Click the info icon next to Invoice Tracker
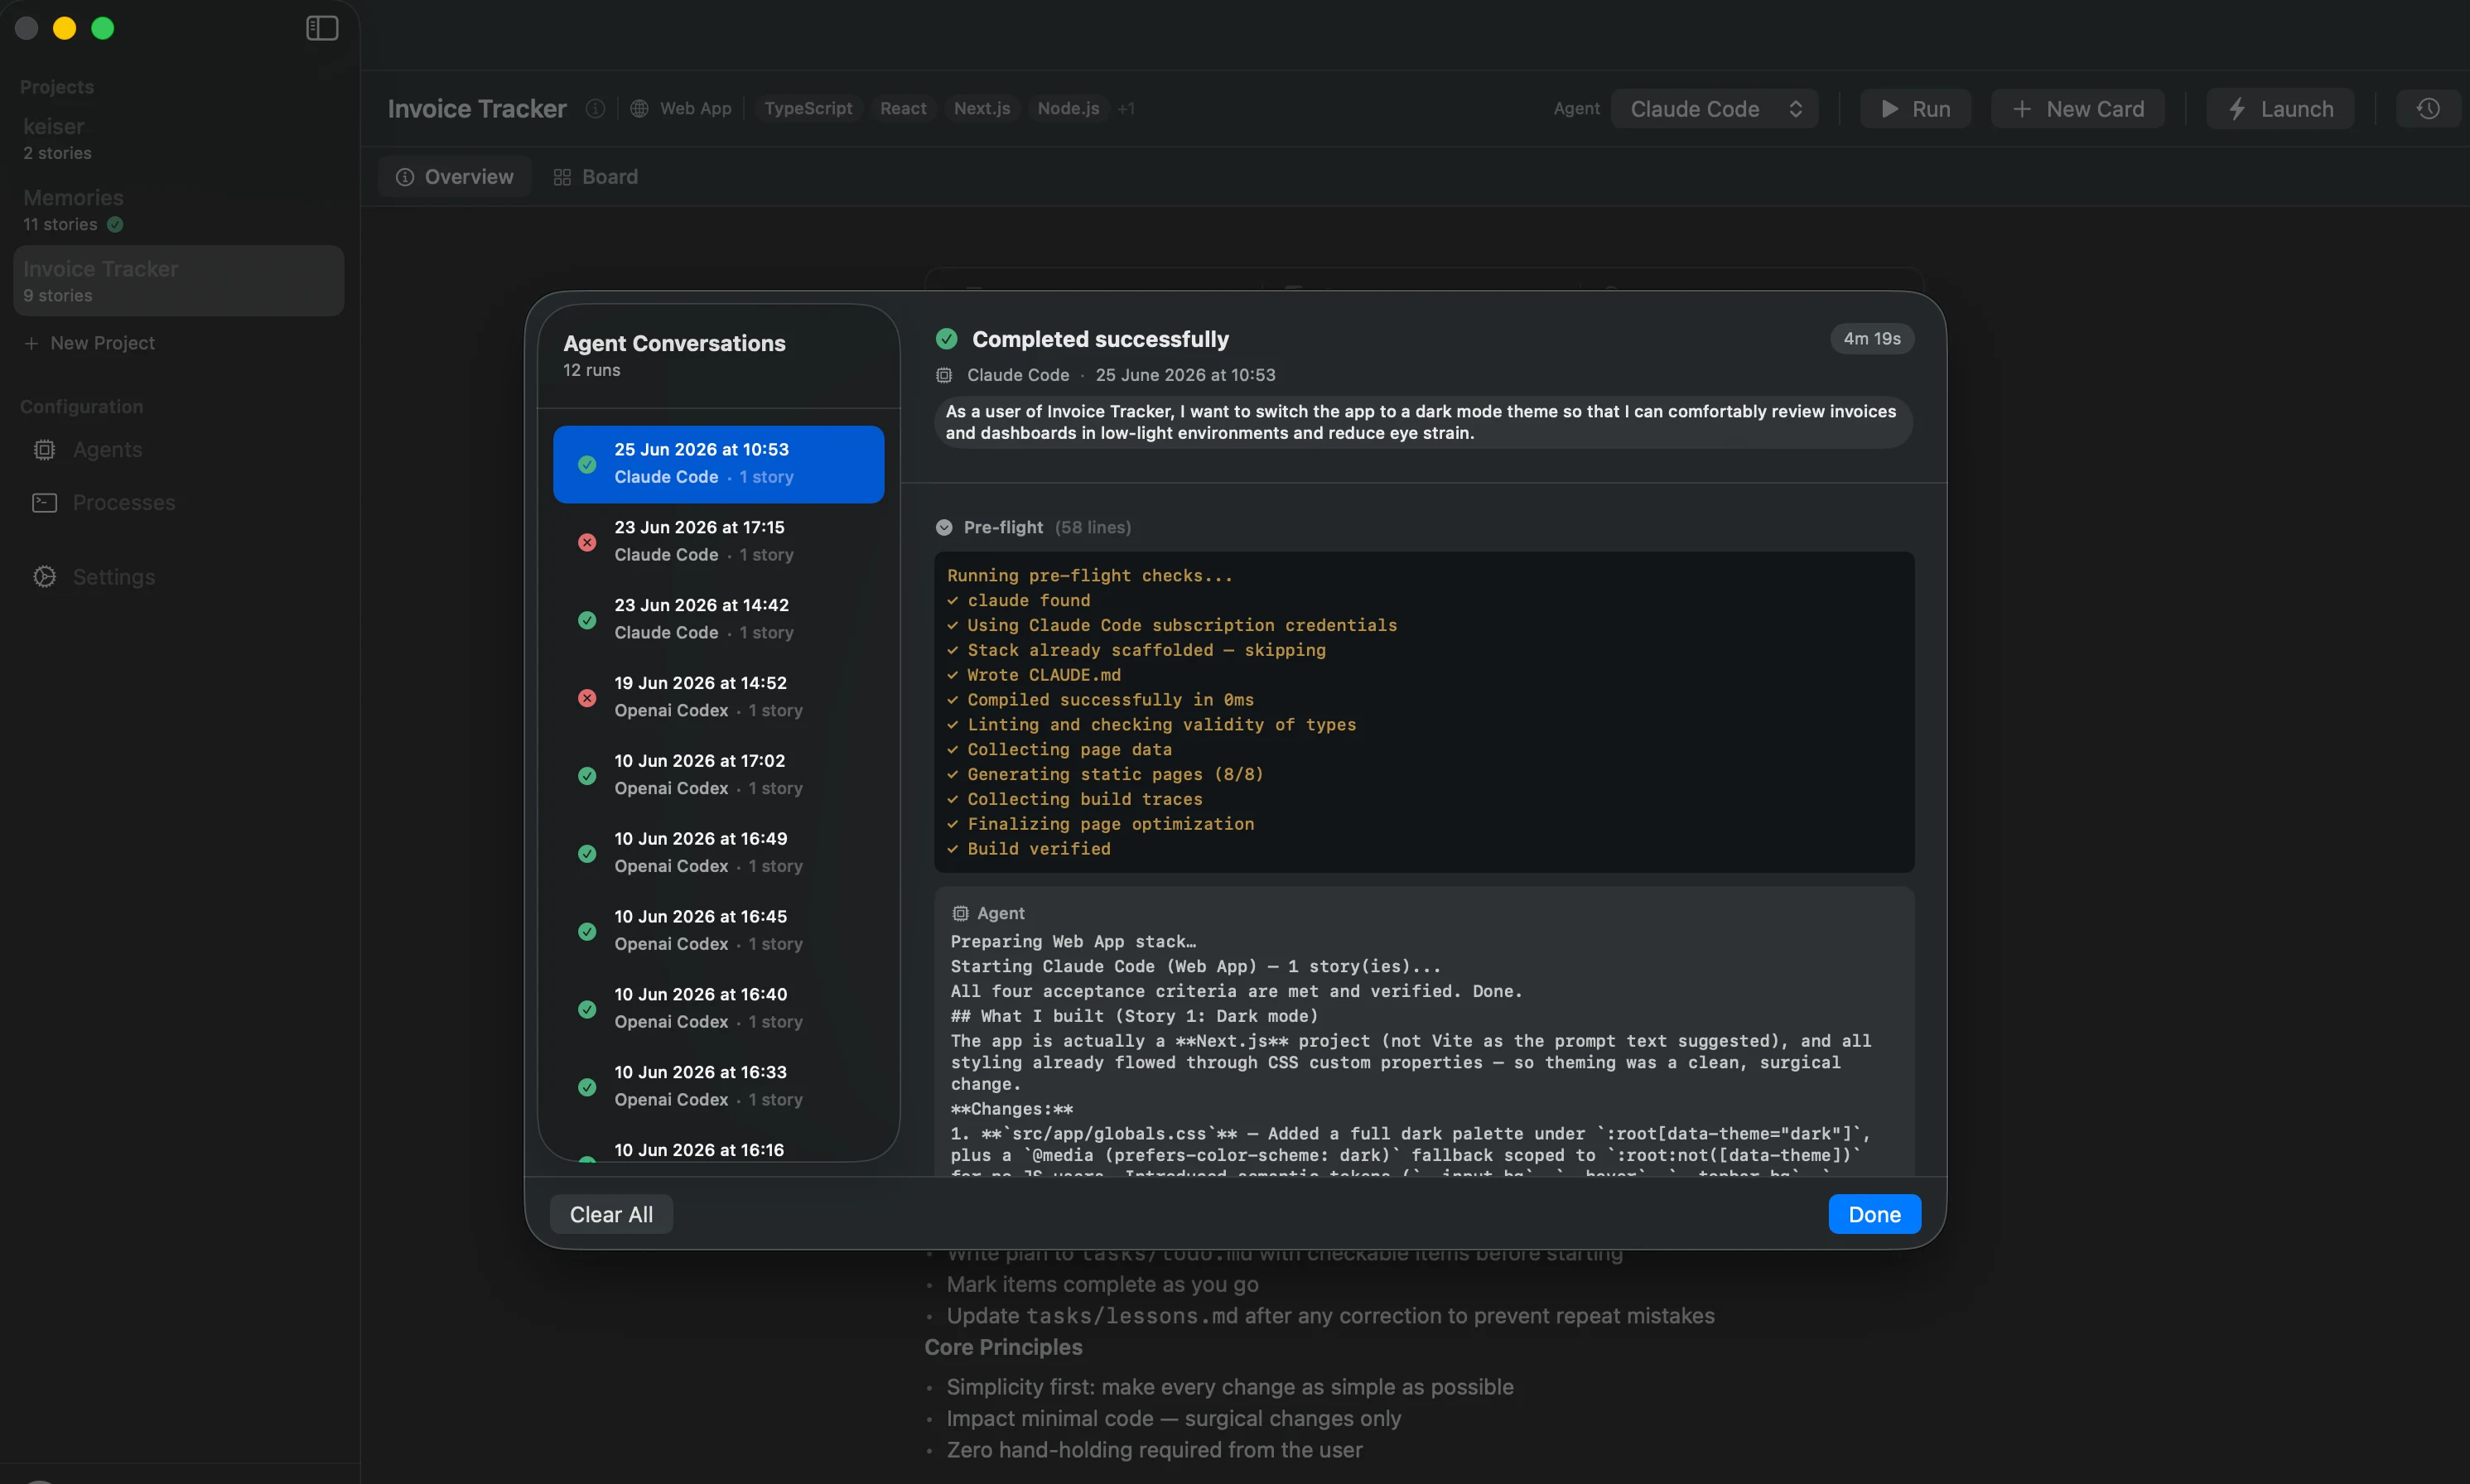2470x1484 pixels. click(x=595, y=108)
